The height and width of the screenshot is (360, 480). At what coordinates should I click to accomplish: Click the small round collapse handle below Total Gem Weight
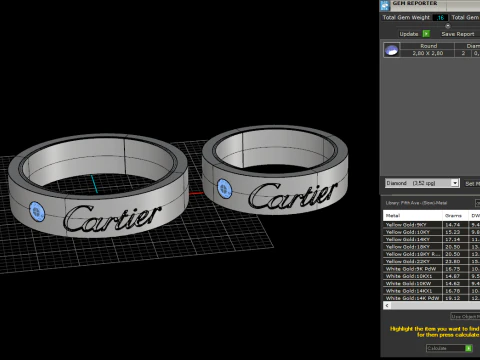tap(448, 26)
